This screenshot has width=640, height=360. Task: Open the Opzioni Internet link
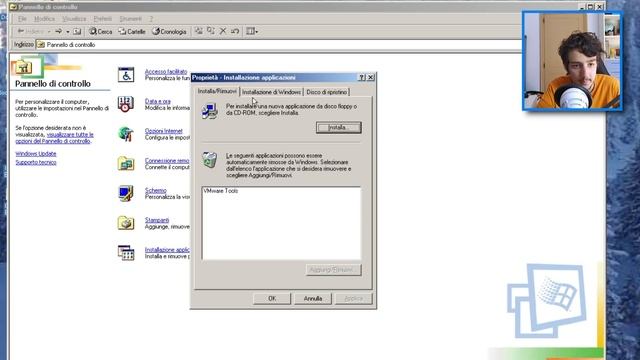[163, 131]
